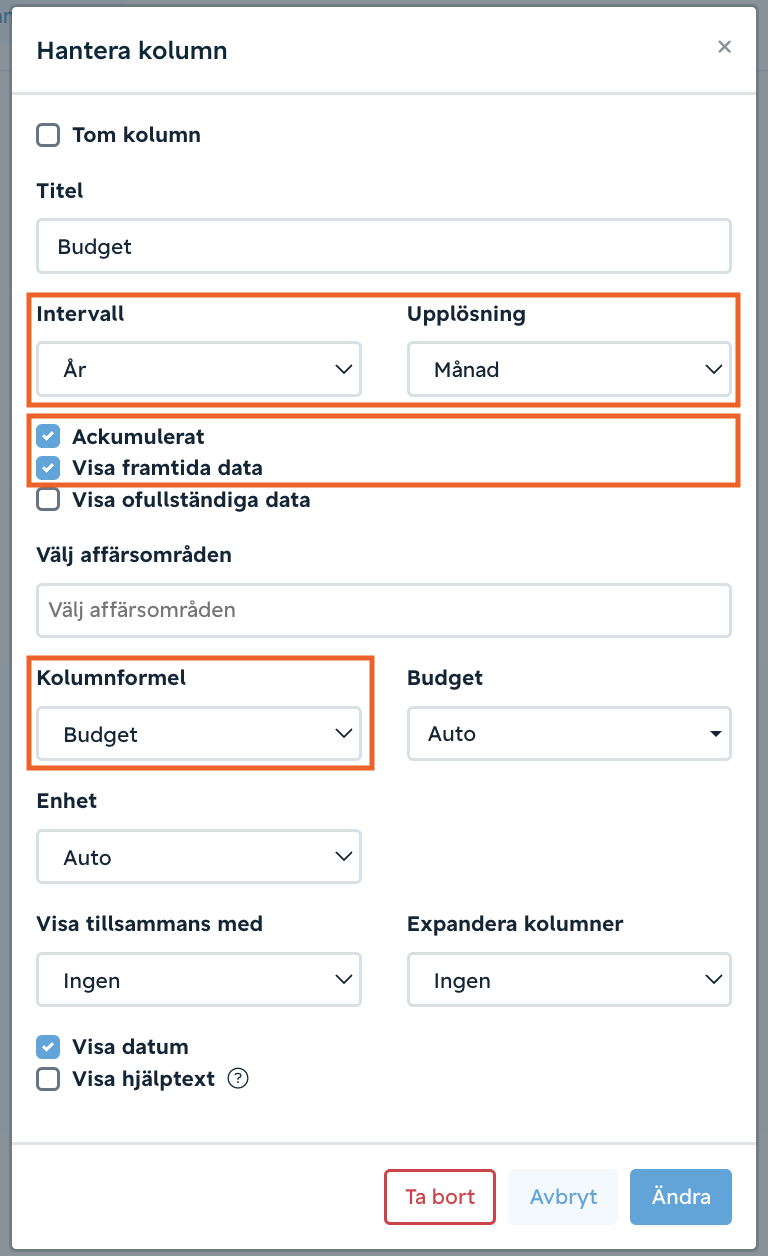The height and width of the screenshot is (1256, 768).
Task: Click the Ta bort button
Action: [x=440, y=1197]
